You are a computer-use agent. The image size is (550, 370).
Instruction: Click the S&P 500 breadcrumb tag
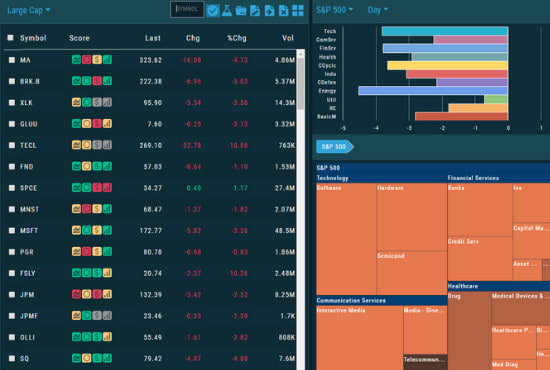click(335, 147)
